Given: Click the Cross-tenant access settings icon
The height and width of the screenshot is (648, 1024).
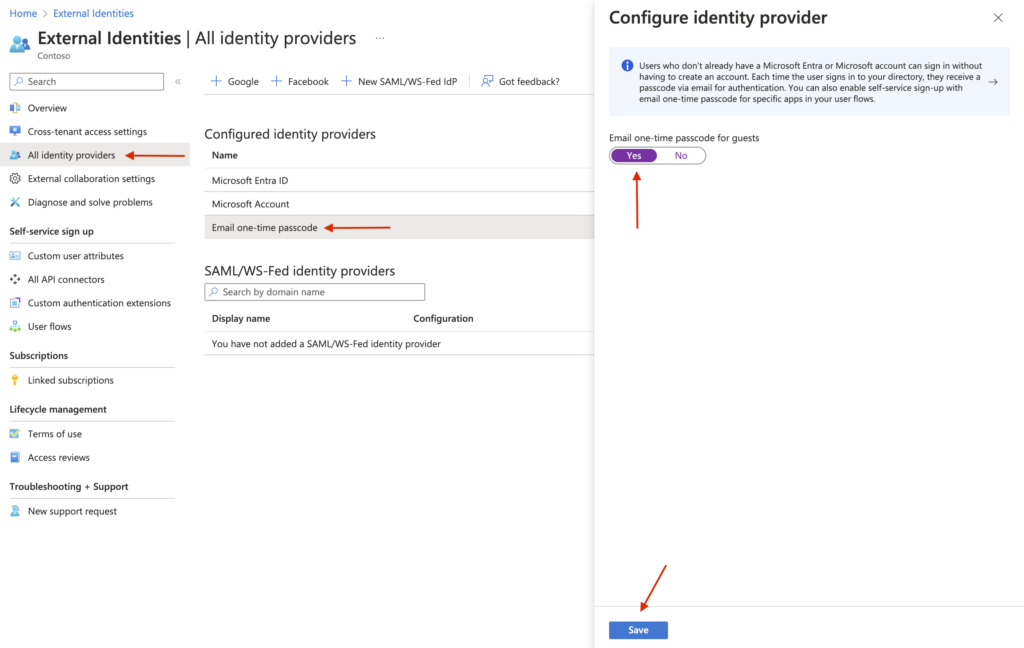Looking at the screenshot, I should point(15,132).
